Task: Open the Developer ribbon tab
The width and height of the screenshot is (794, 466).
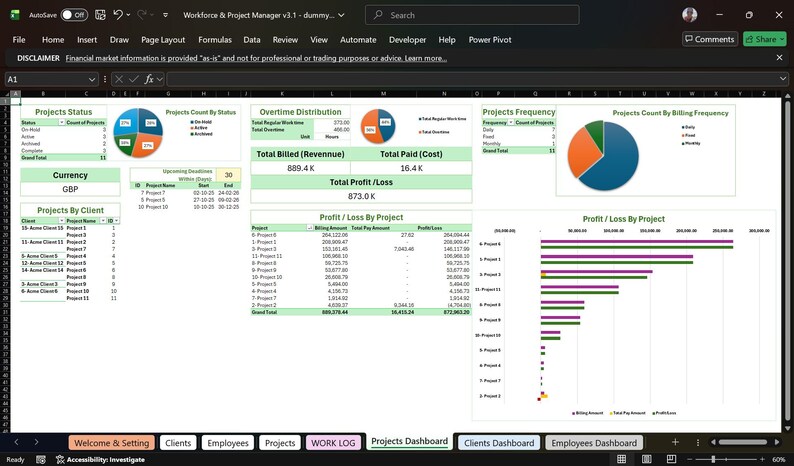Action: click(x=408, y=40)
